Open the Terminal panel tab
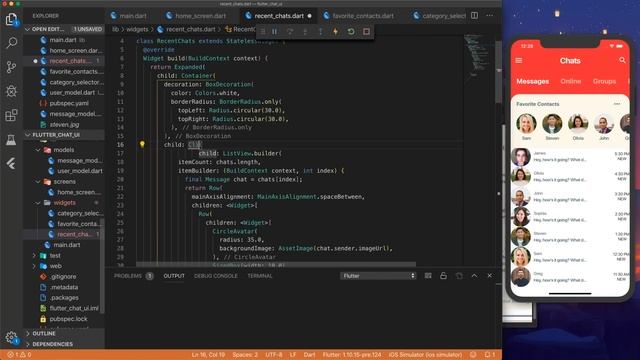 pos(260,276)
